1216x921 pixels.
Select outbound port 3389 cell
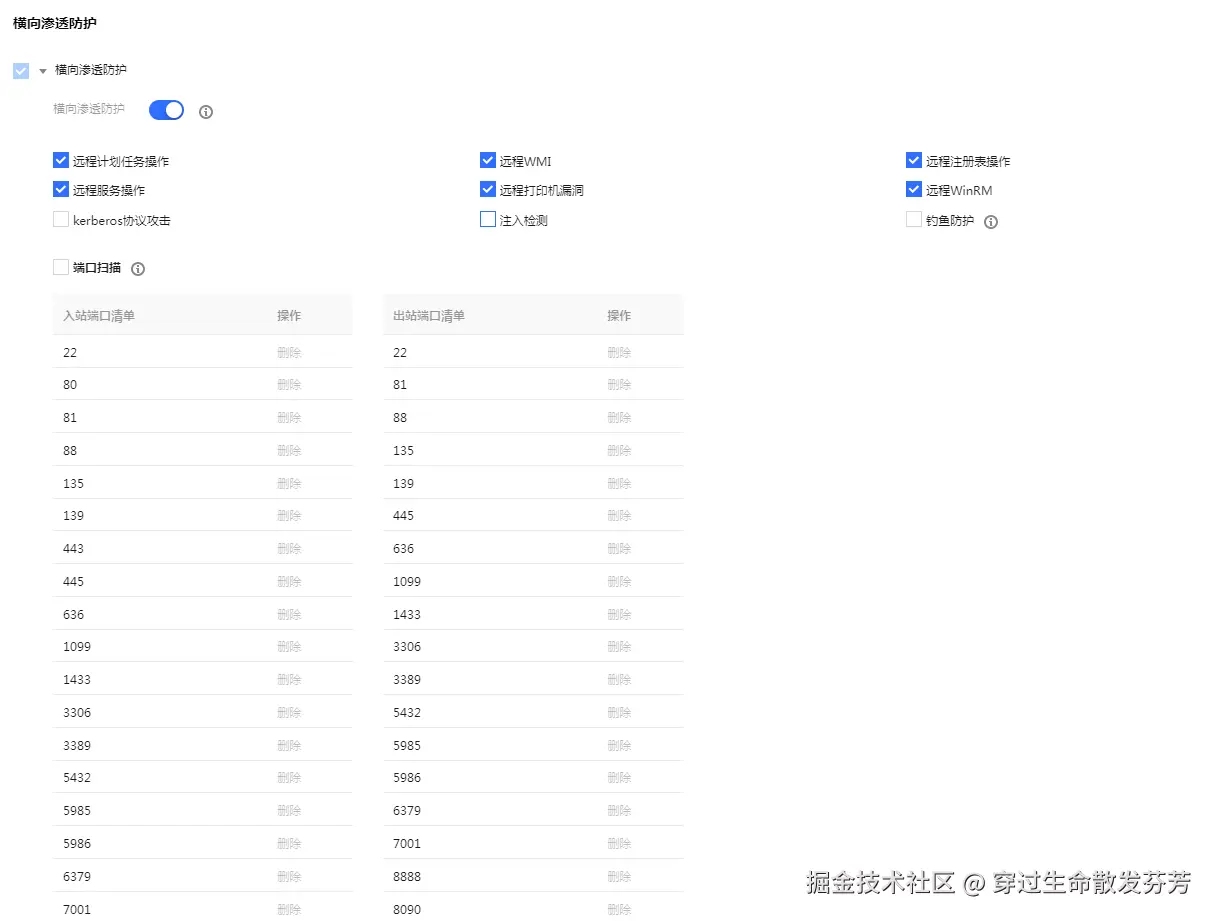407,680
